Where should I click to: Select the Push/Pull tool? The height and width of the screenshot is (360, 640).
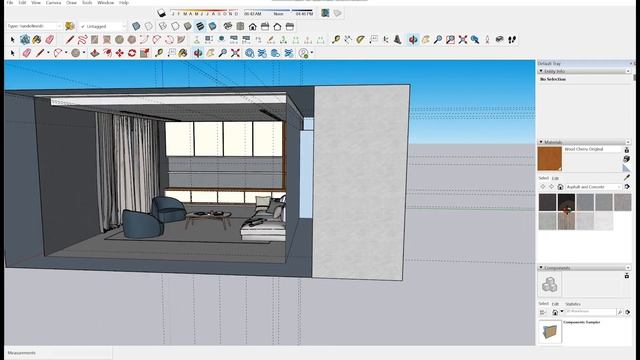click(95, 53)
